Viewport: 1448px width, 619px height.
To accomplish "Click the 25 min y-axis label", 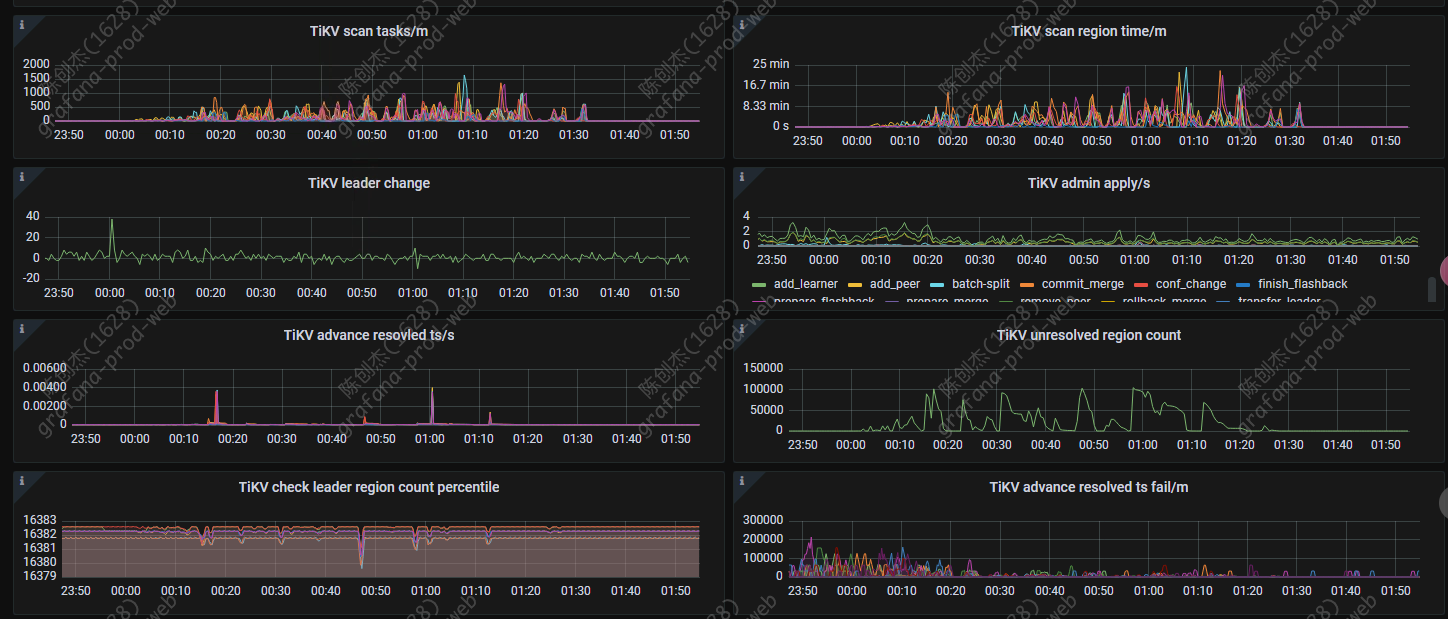I will click(771, 64).
